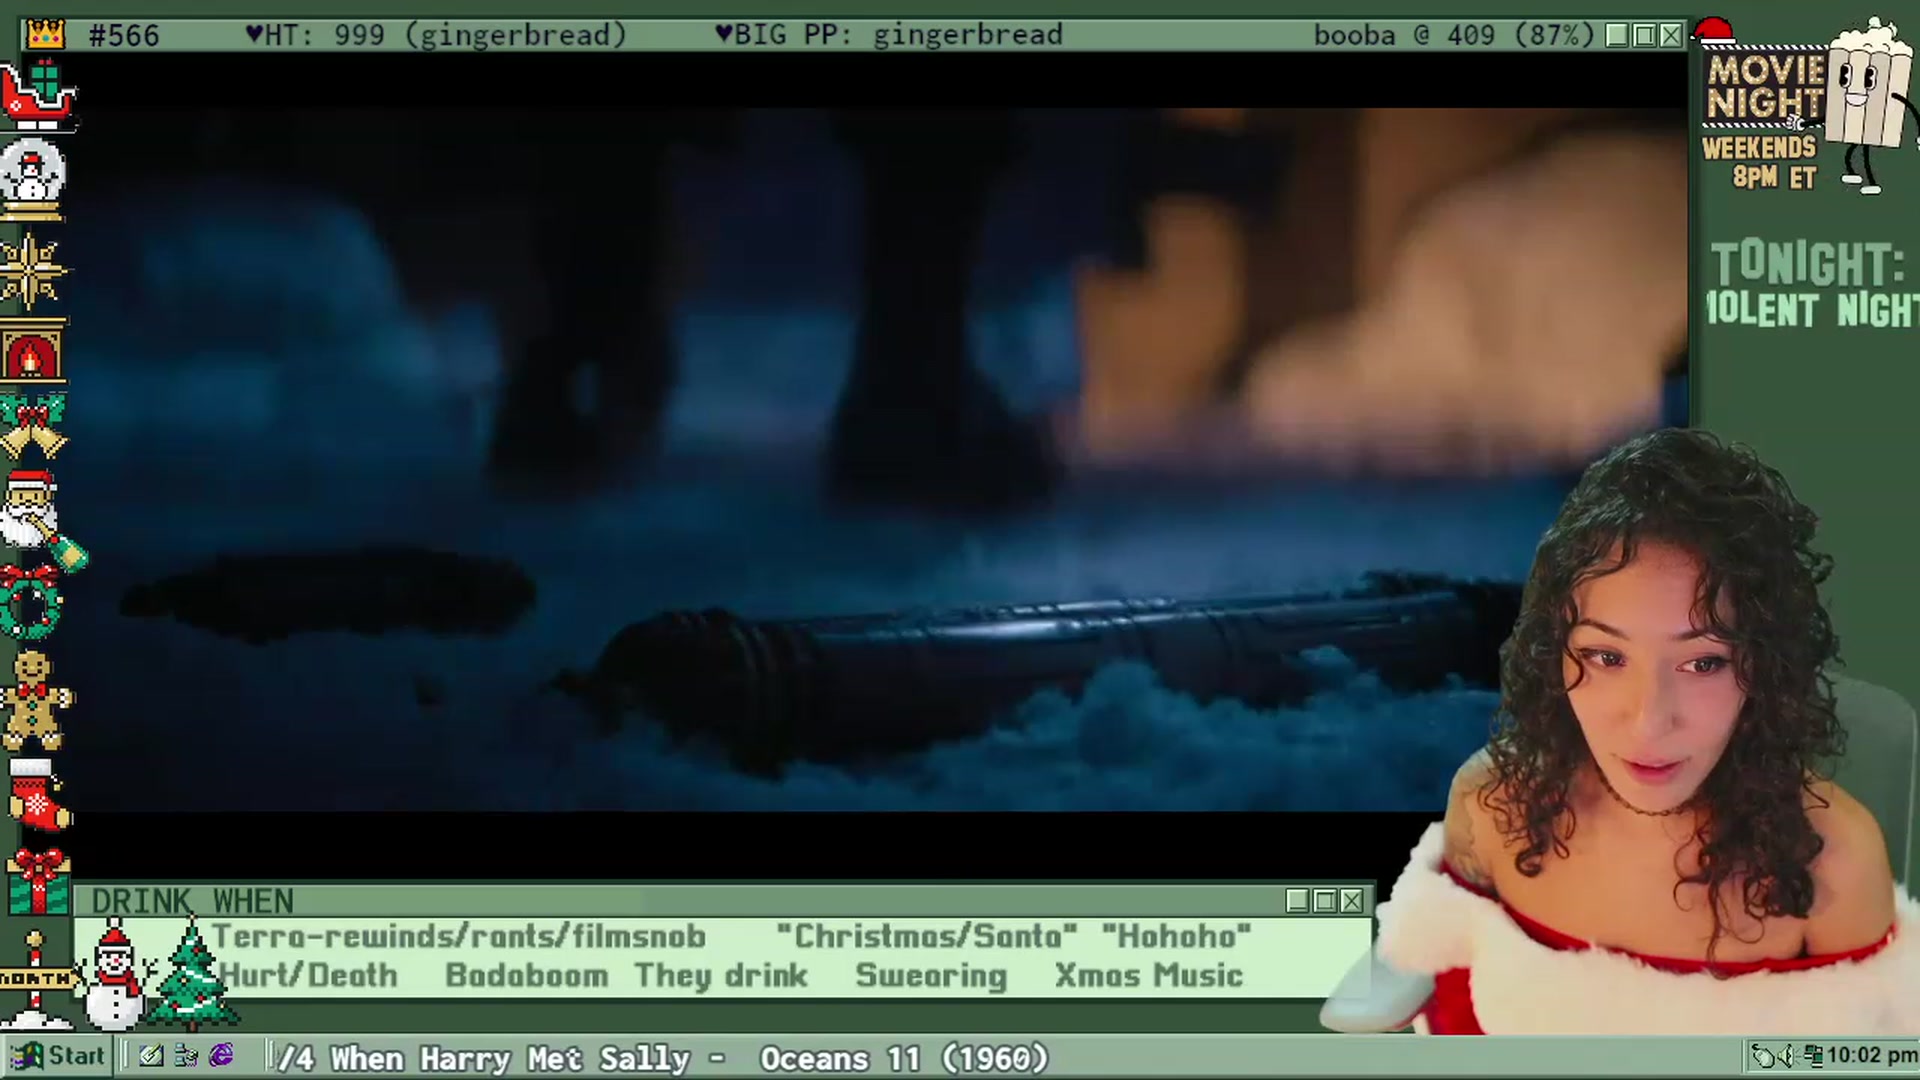Image resolution: width=1920 pixels, height=1080 pixels.
Task: Click the Christmas tree in Drink When window
Action: coord(192,972)
